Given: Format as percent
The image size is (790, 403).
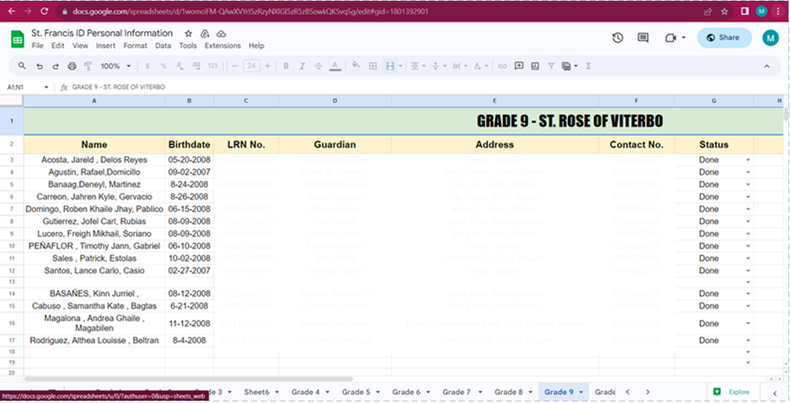Looking at the screenshot, I should [x=163, y=66].
